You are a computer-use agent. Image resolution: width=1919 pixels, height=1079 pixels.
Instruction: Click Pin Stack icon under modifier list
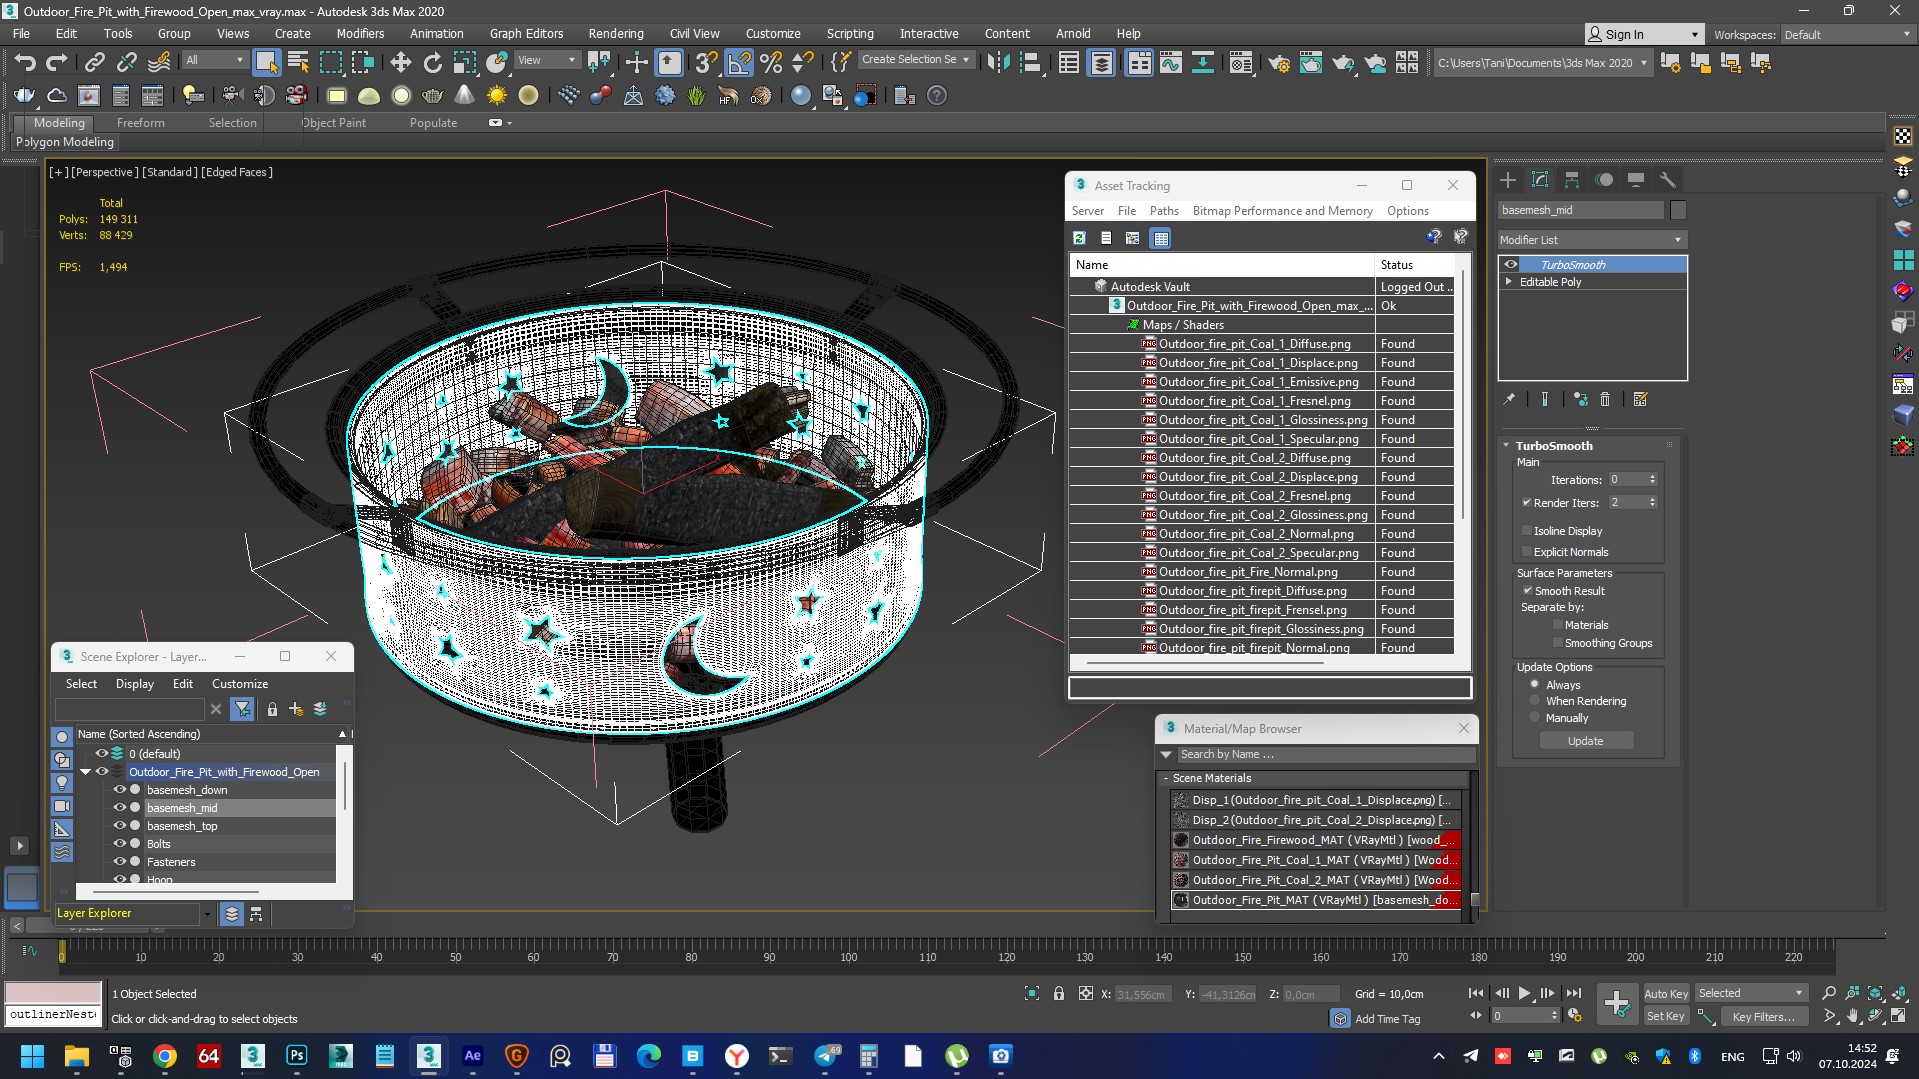(1509, 399)
